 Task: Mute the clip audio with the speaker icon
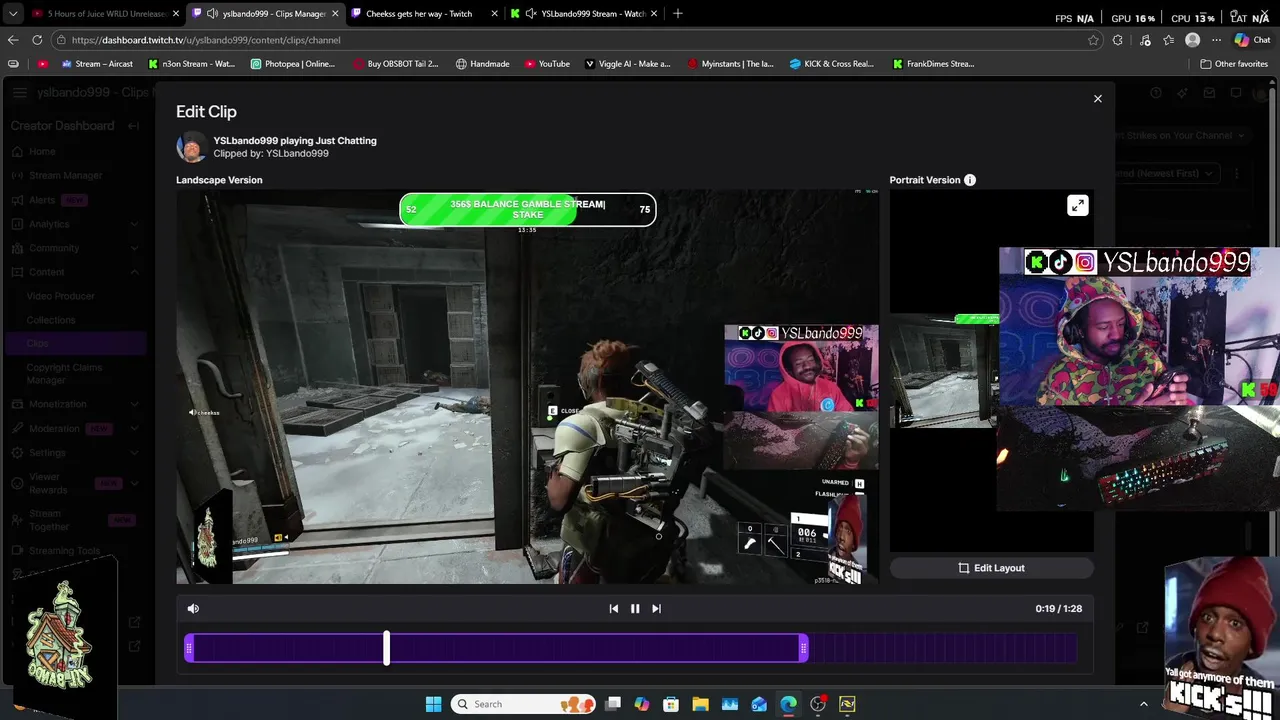193,608
